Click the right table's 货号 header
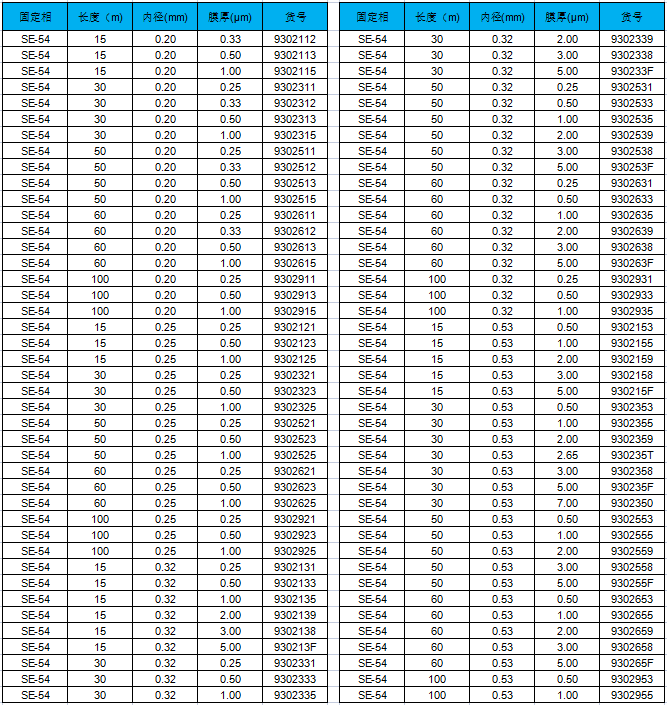The height and width of the screenshot is (705, 667). pyautogui.click(x=631, y=17)
